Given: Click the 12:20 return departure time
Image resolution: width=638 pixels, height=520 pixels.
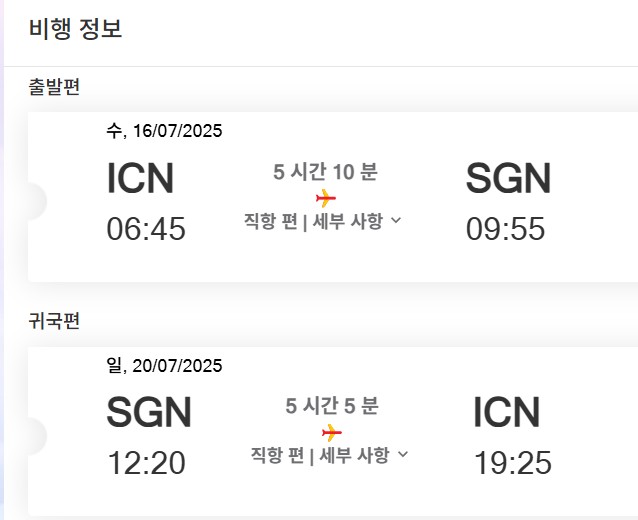Looking at the screenshot, I should point(146,463).
